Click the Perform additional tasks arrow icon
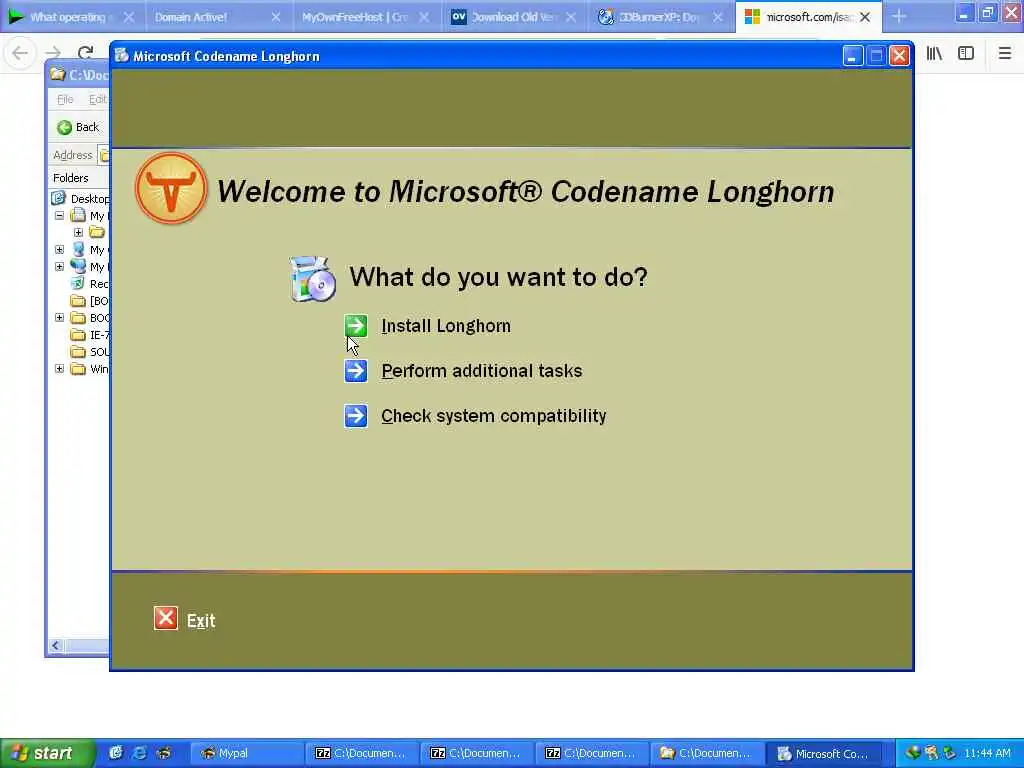 tap(356, 371)
